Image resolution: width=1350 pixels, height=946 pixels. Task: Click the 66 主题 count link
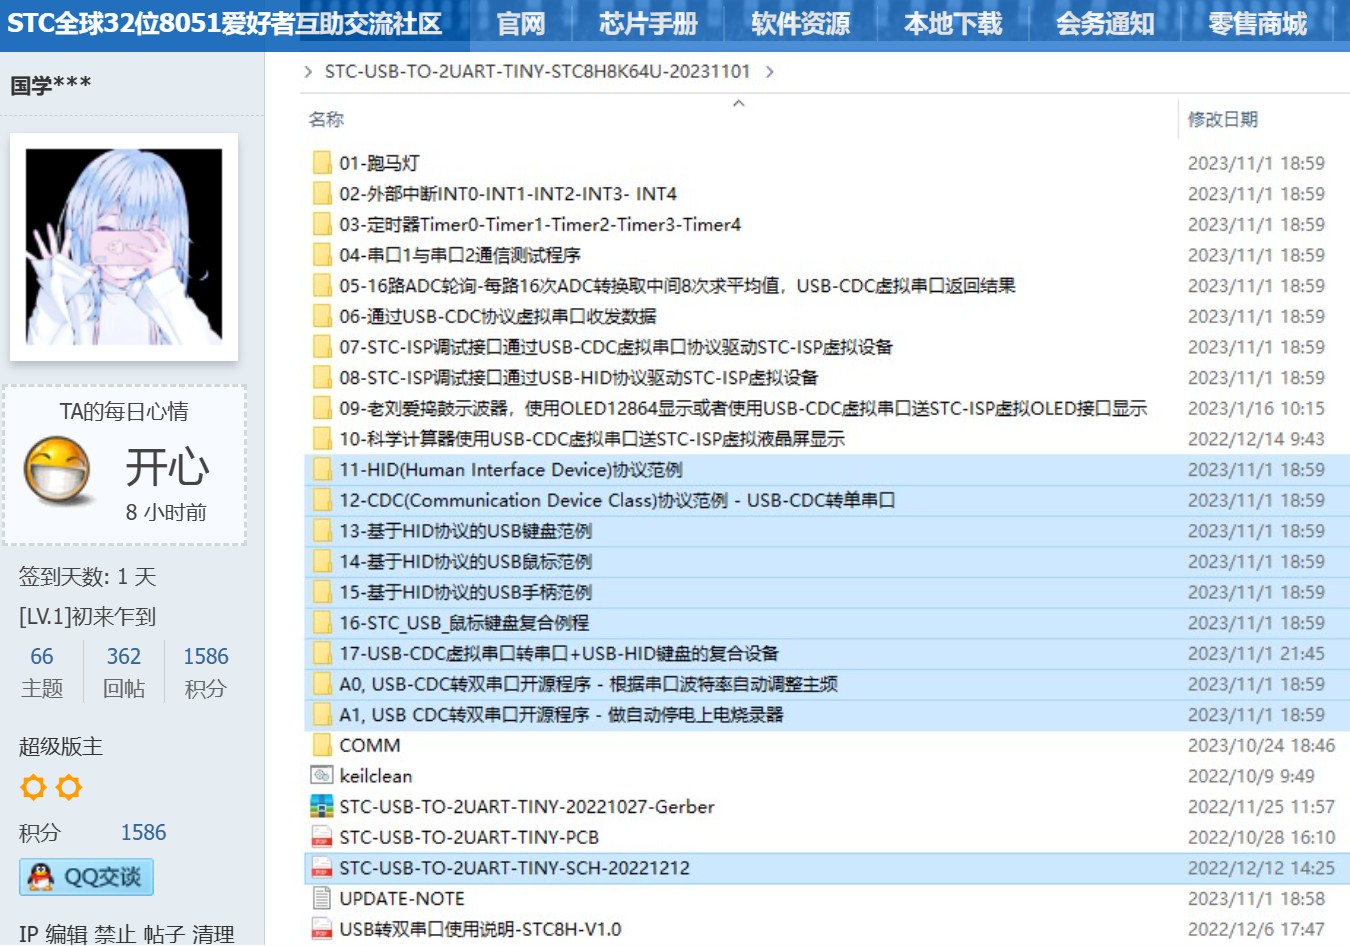pyautogui.click(x=42, y=657)
